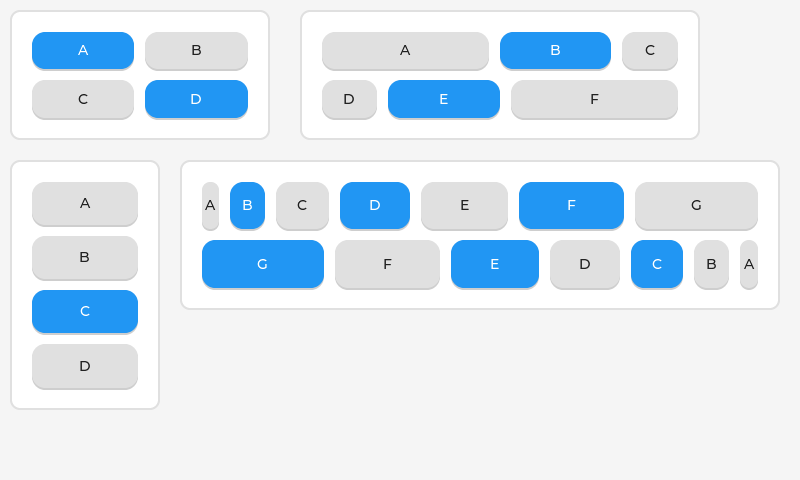Select wide gray F in the six-button panel
Screen dimensions: 800x480
tap(594, 98)
